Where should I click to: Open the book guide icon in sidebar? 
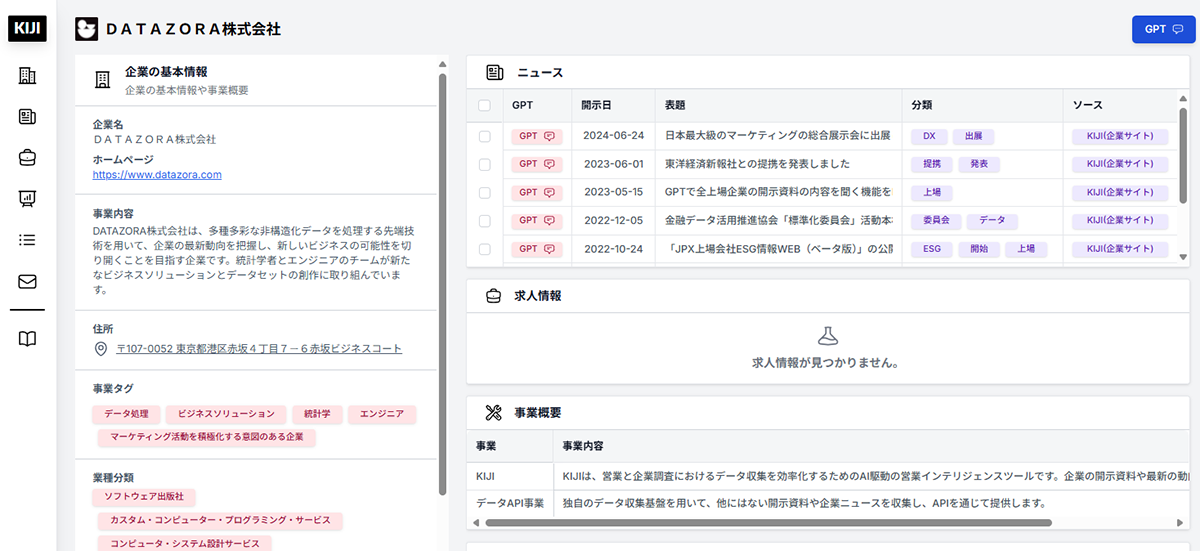point(28,339)
